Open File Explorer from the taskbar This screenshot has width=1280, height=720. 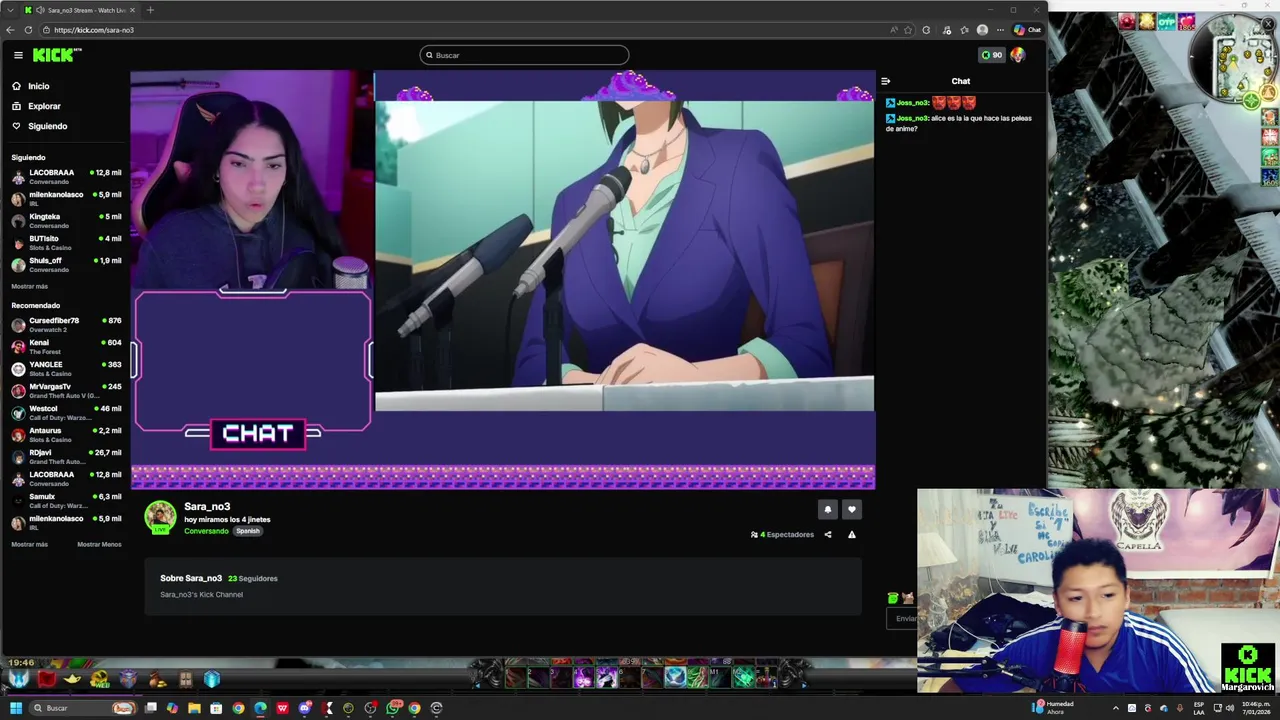(x=194, y=708)
